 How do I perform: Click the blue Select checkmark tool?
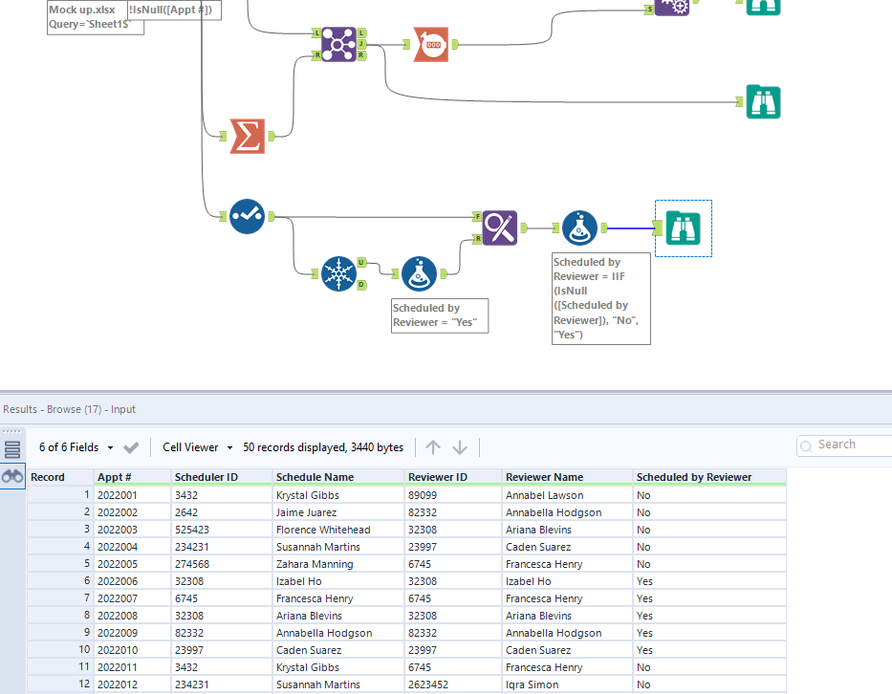pyautogui.click(x=247, y=216)
